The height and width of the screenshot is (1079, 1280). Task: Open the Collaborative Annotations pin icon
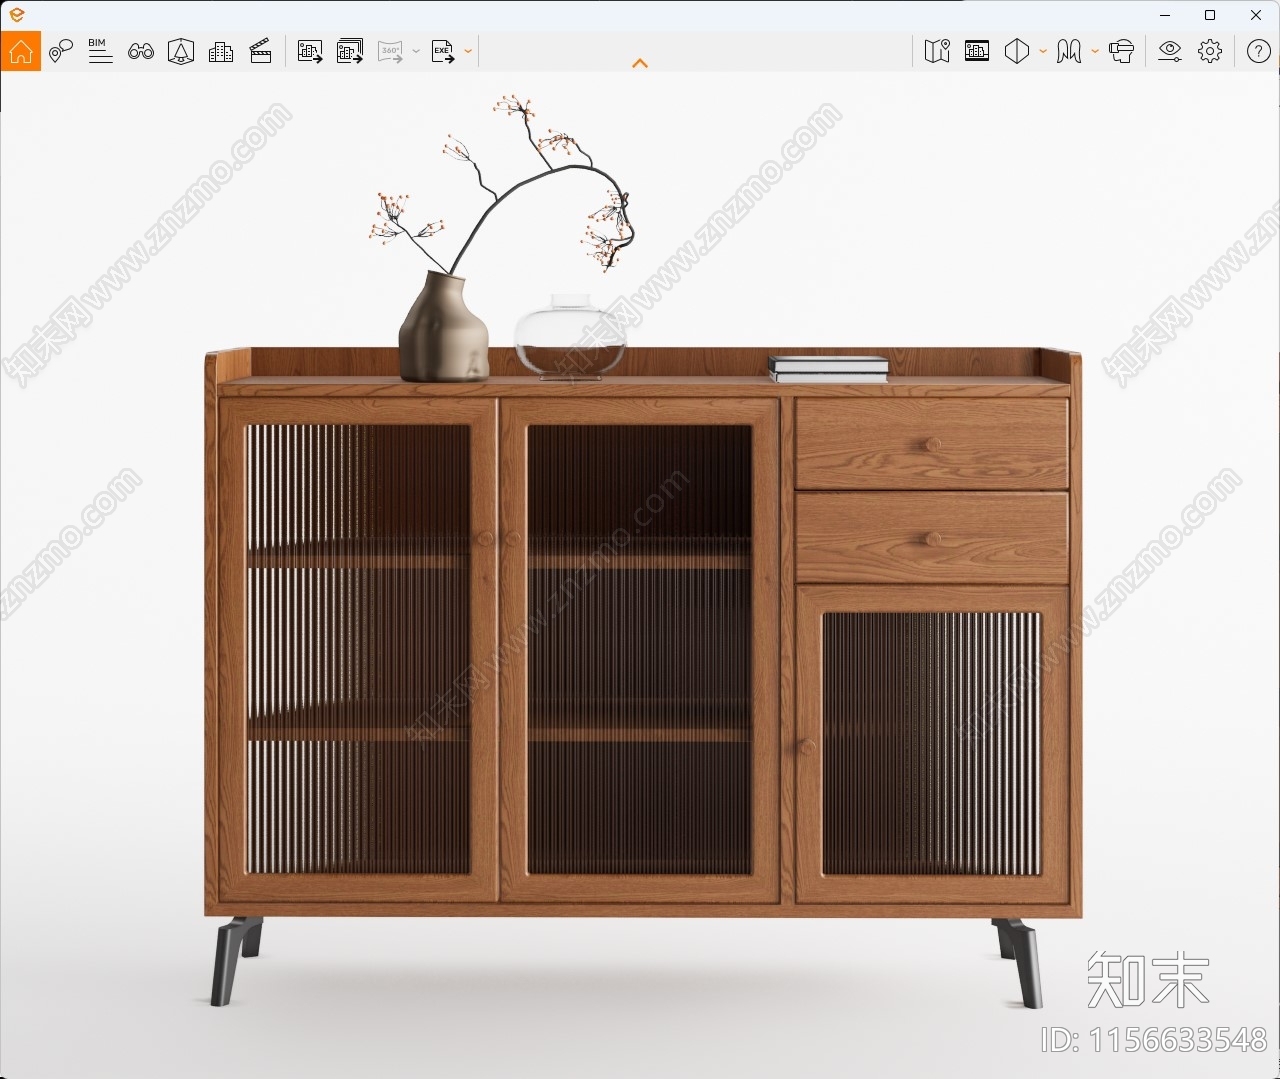61,51
